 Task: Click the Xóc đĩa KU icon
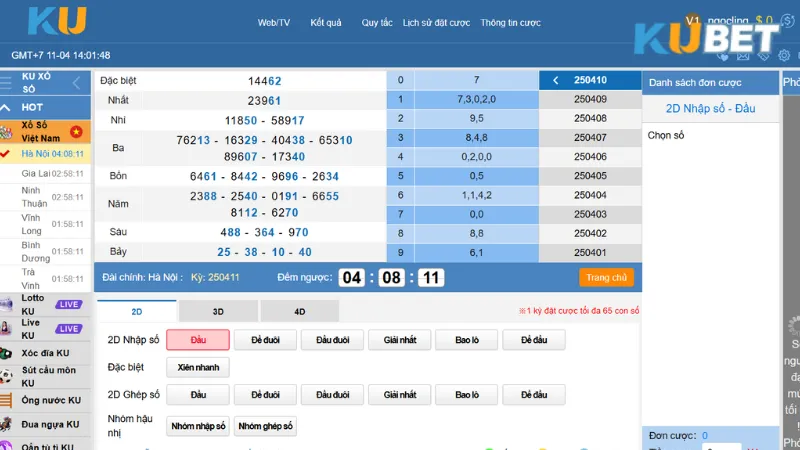coord(7,353)
